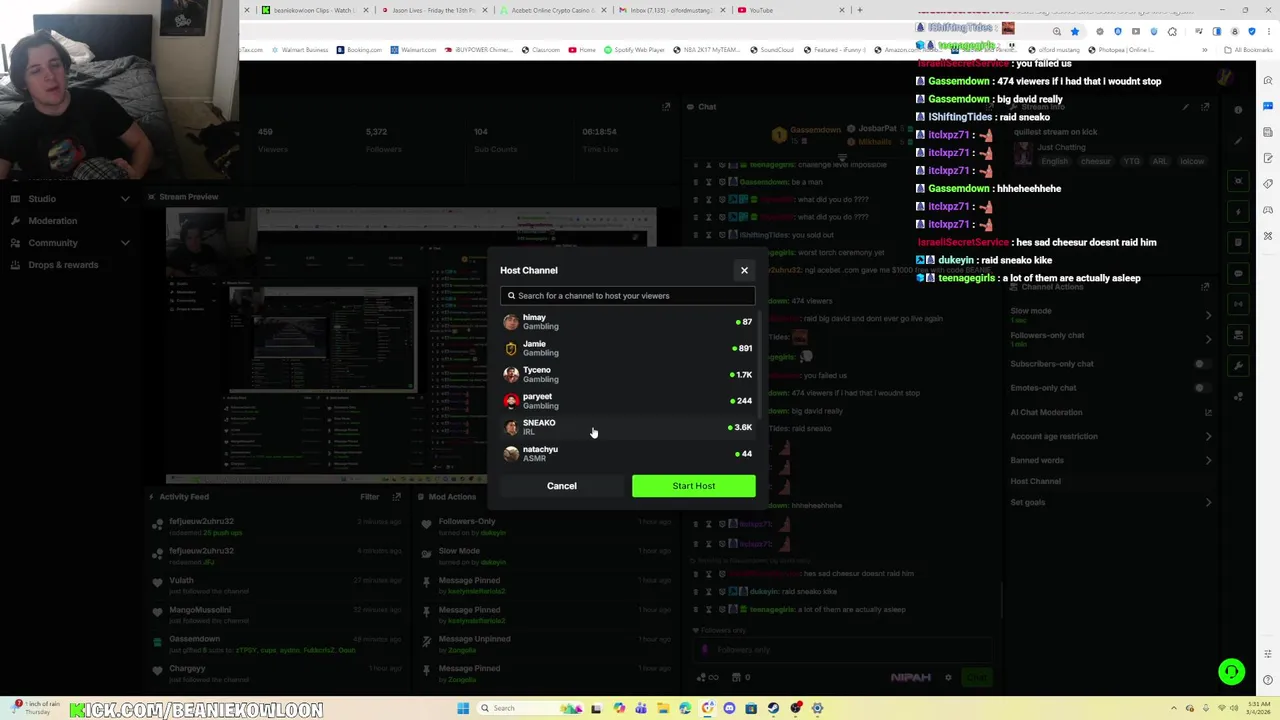Click the host list scrollbar

762,365
